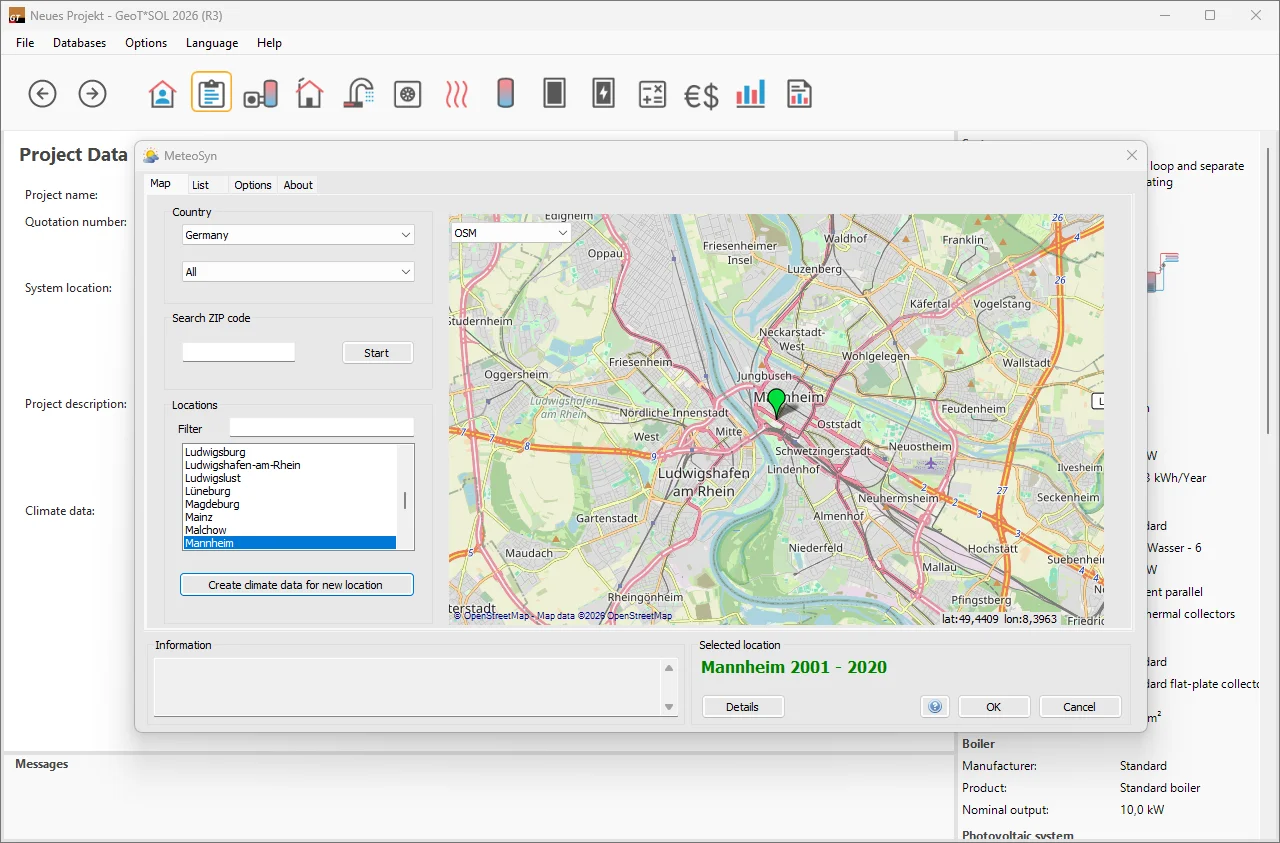The width and height of the screenshot is (1280, 843).
Task: Expand the 'All' region dropdown
Action: (298, 272)
